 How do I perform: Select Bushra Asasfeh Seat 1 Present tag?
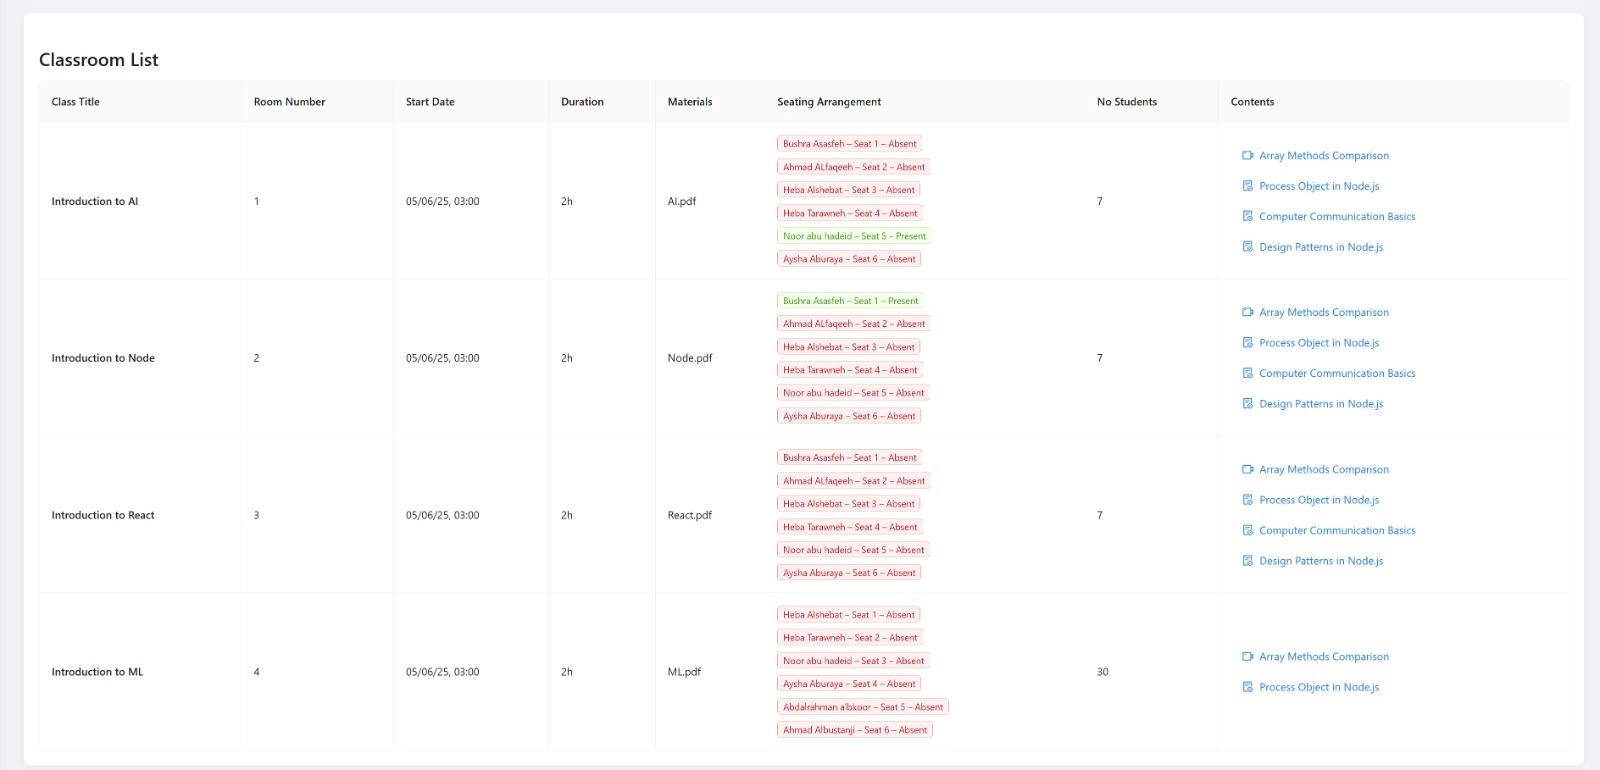tap(850, 301)
